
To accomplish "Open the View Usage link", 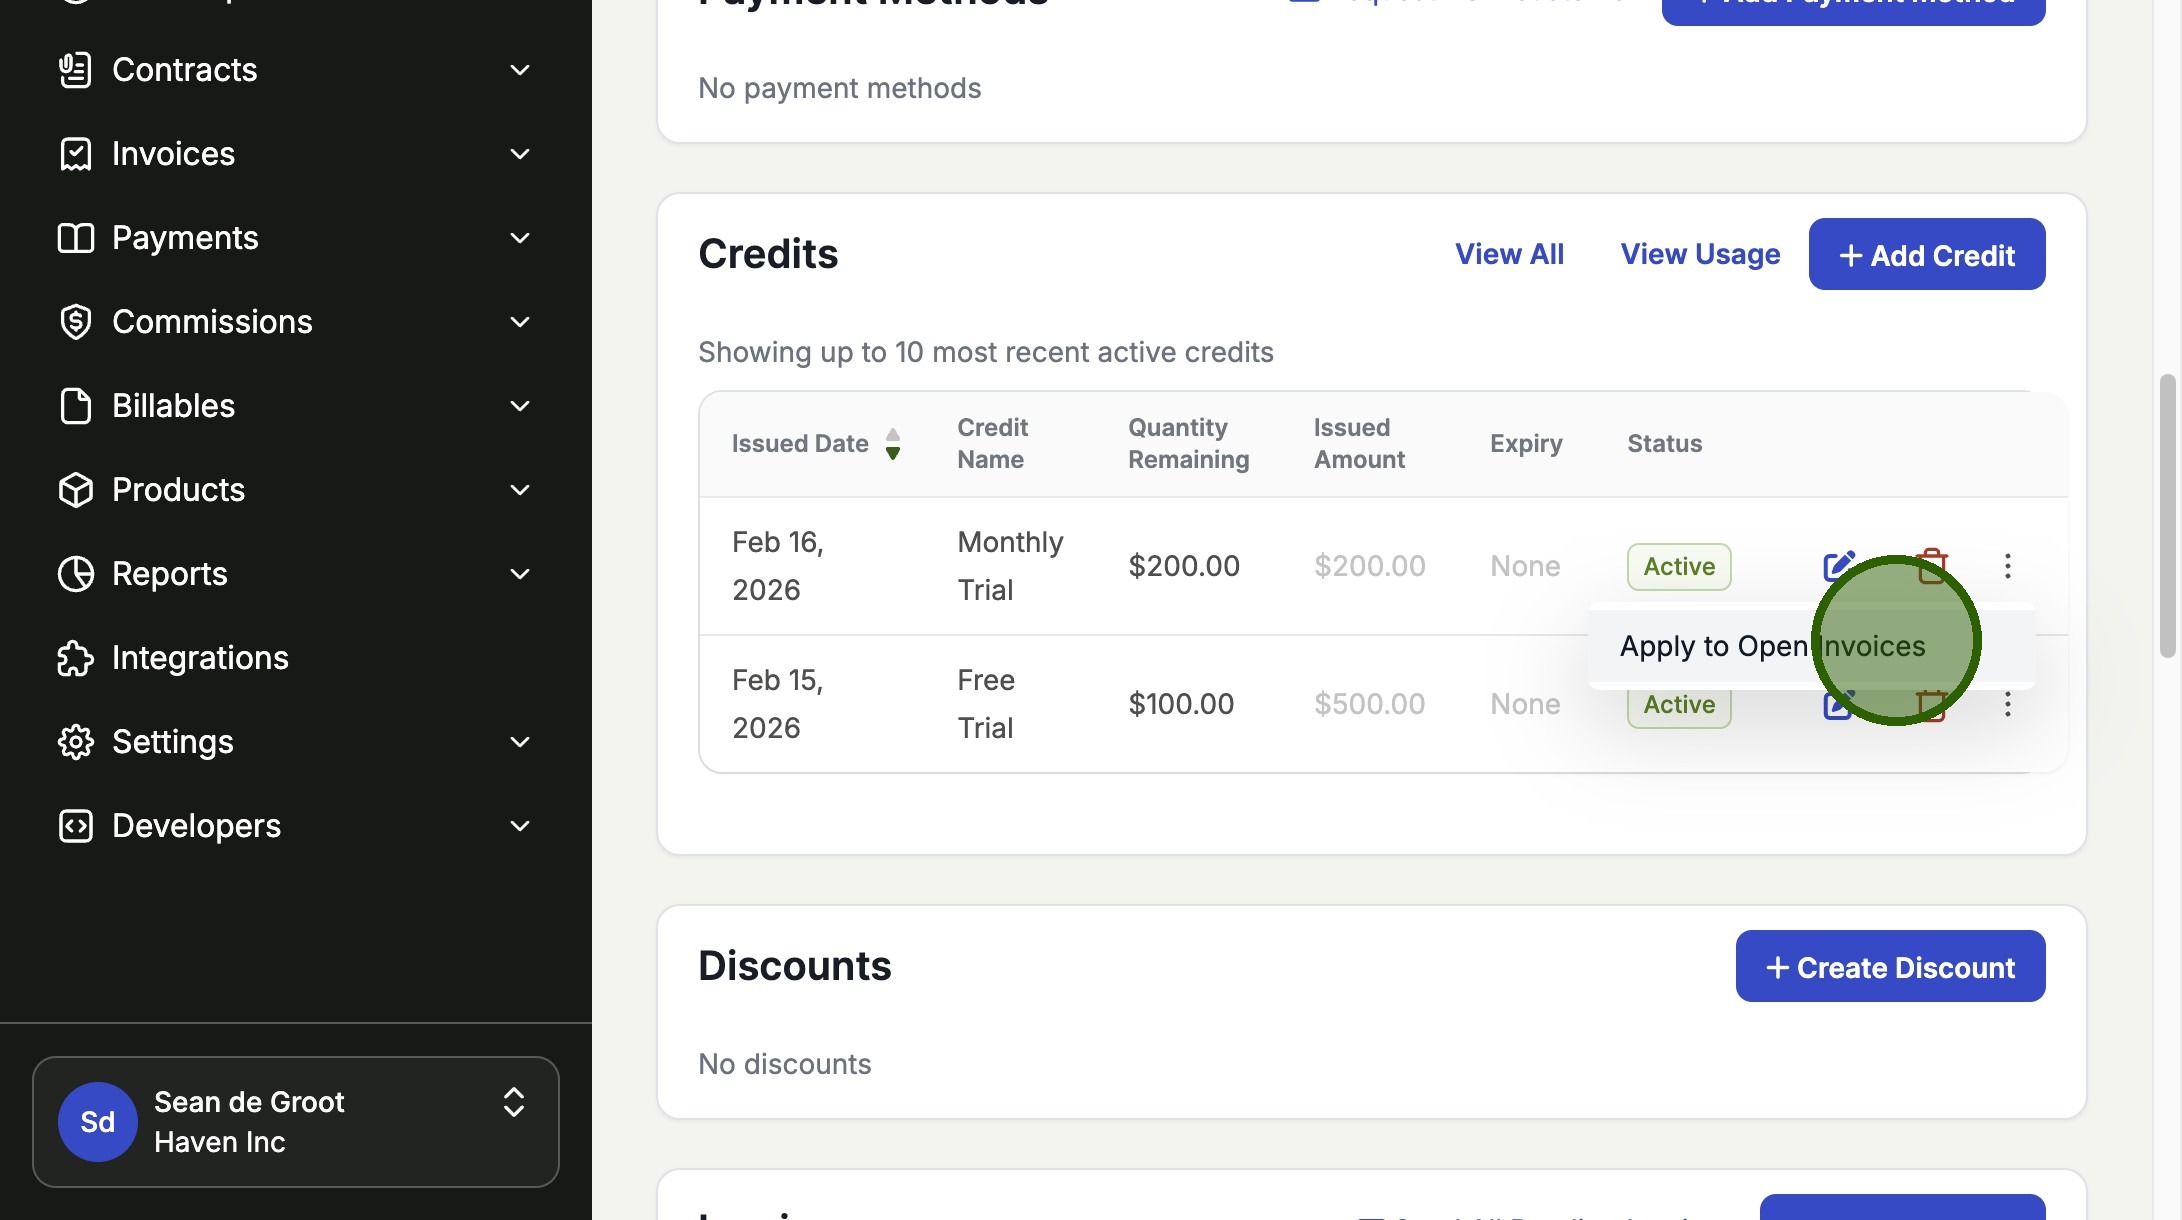I will [1700, 254].
